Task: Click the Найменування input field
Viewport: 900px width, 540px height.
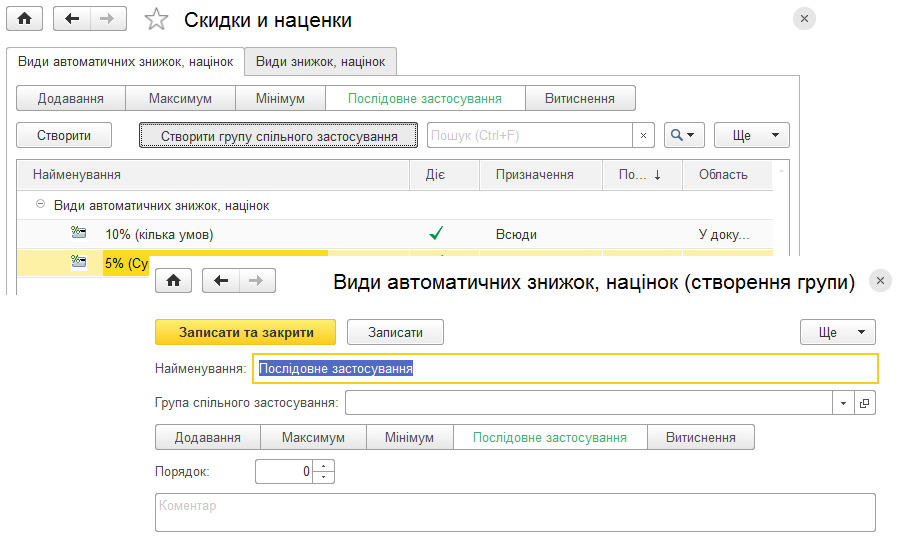Action: tap(565, 368)
